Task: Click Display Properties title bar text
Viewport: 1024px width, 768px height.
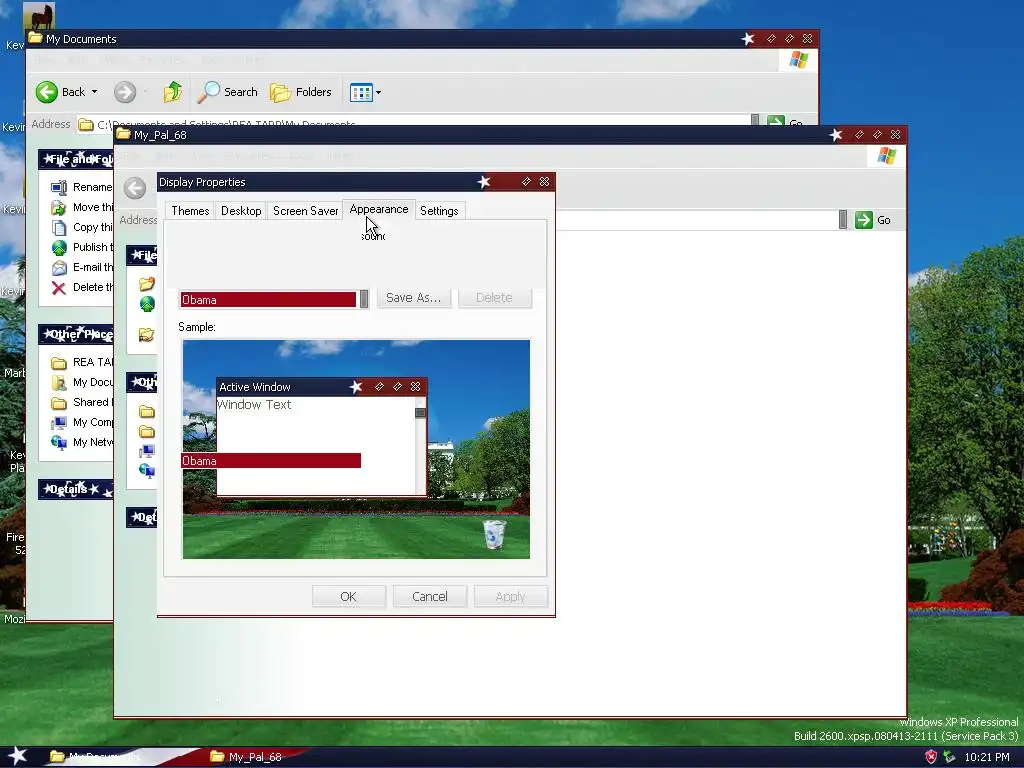Action: click(202, 182)
